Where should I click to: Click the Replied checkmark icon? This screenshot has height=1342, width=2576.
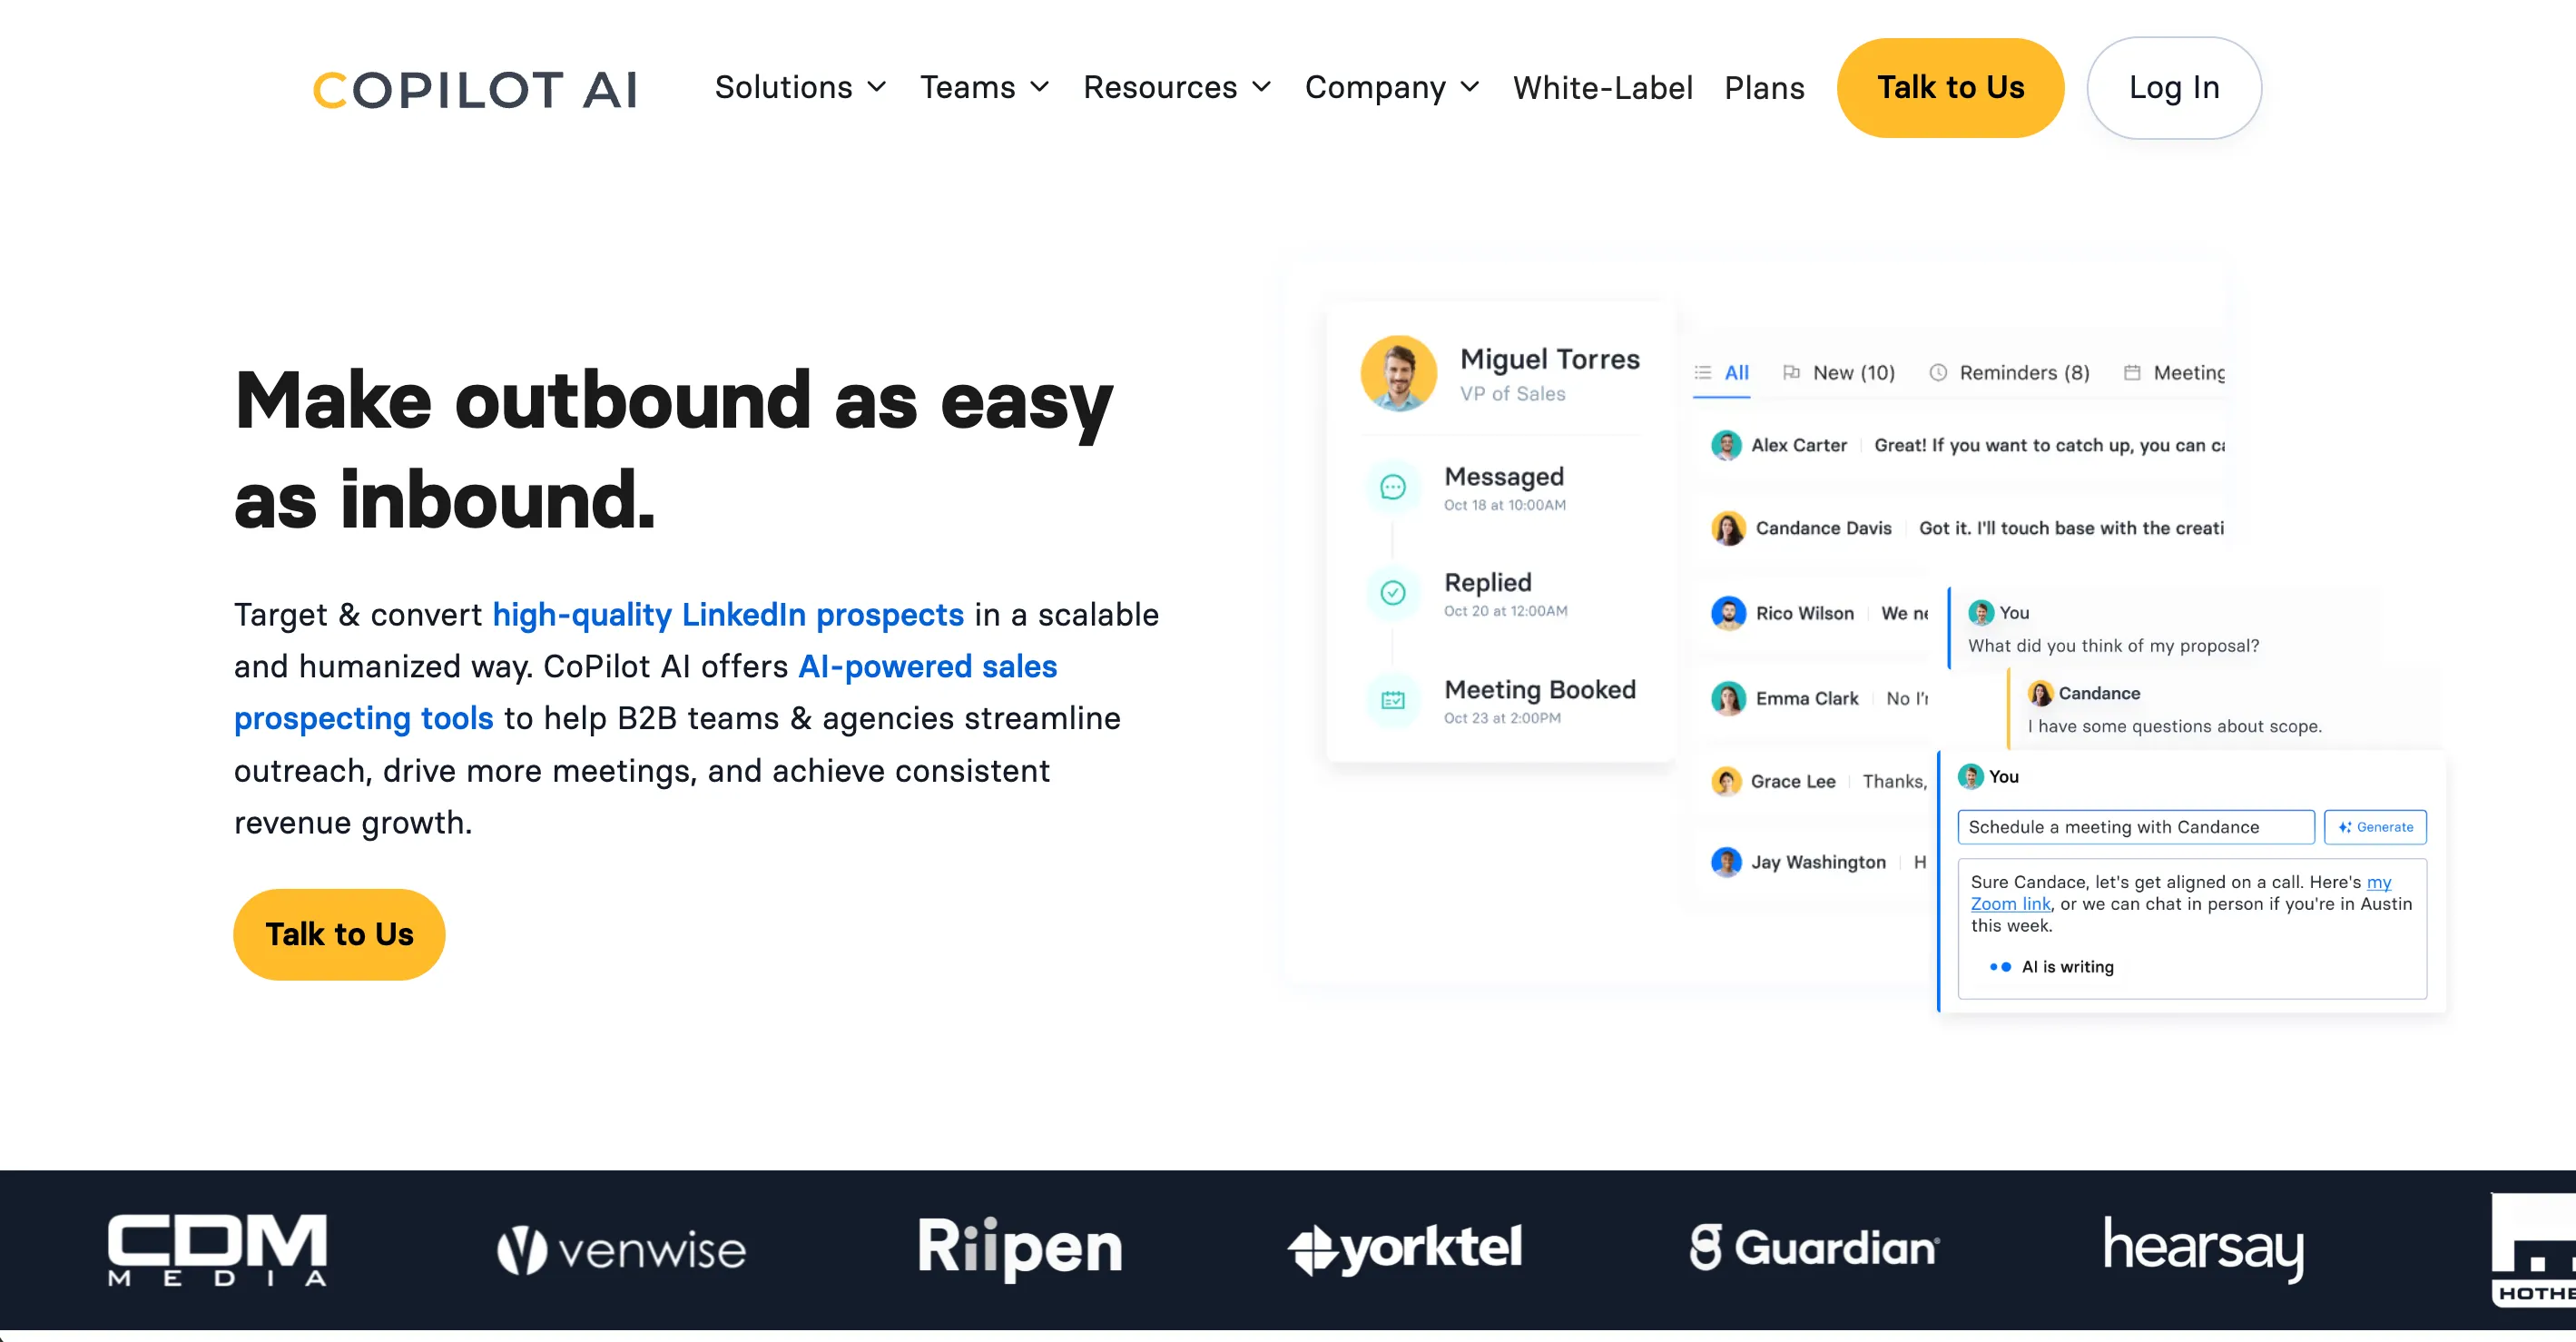click(1392, 593)
